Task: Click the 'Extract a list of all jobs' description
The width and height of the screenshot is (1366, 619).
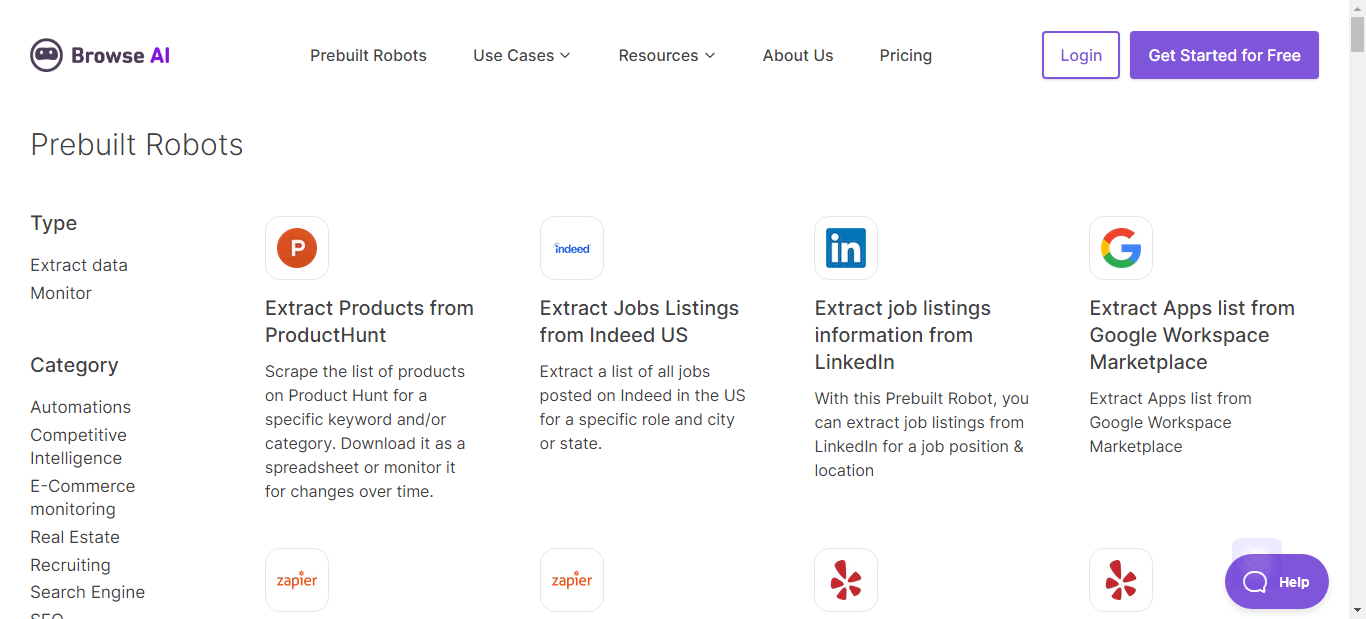Action: coord(643,407)
